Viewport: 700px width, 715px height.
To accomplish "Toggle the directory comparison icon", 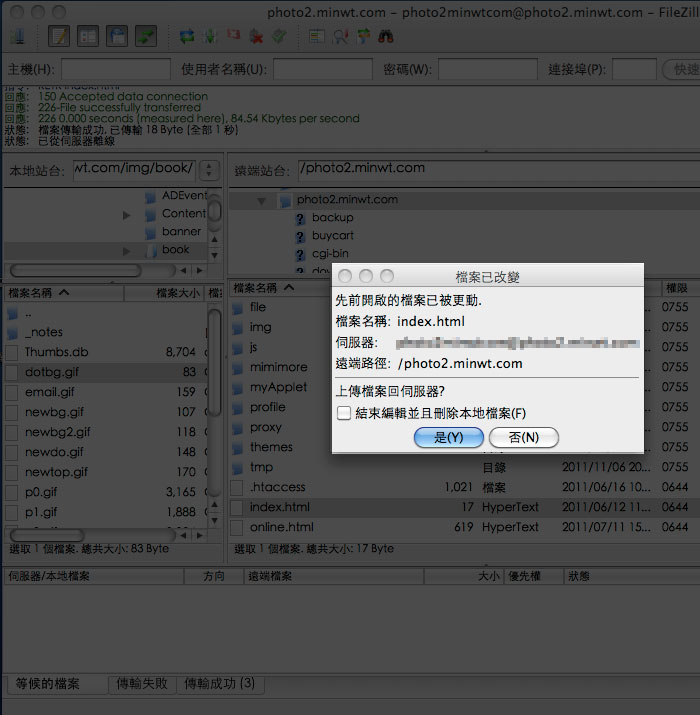I will pyautogui.click(x=341, y=36).
